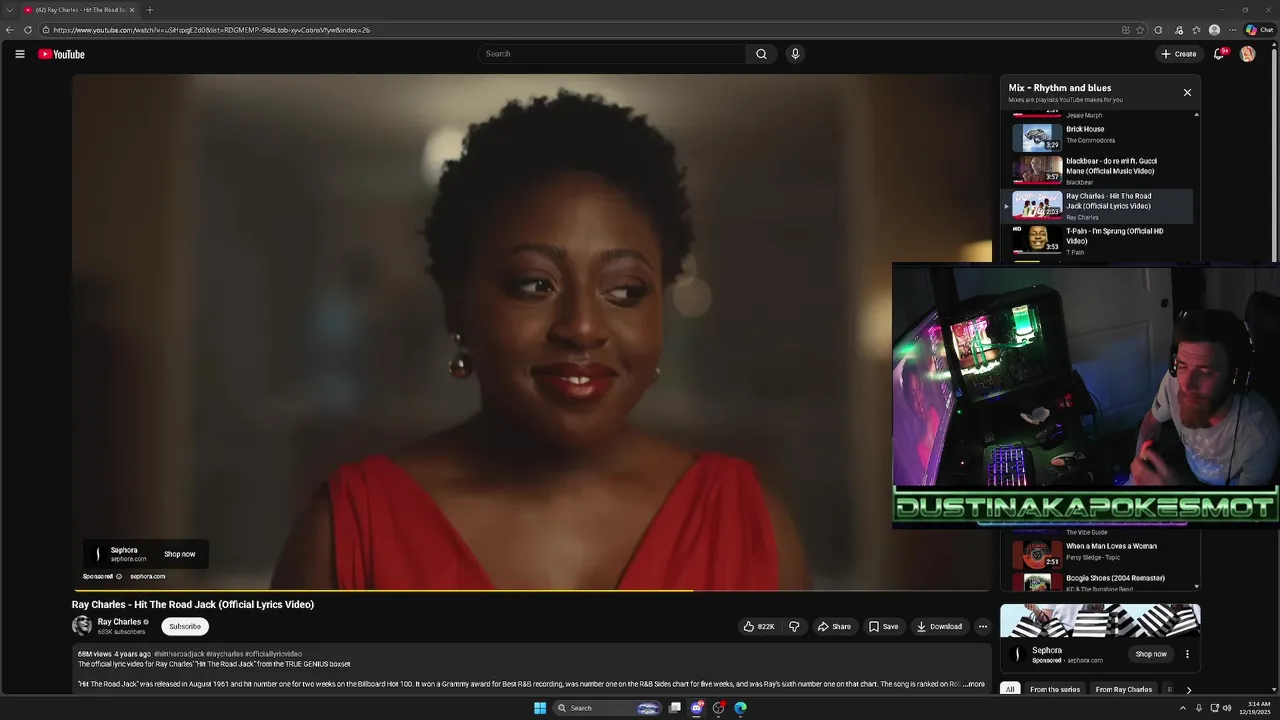Click the browser address bar URL
Viewport: 1280px width, 720px height.
click(212, 30)
